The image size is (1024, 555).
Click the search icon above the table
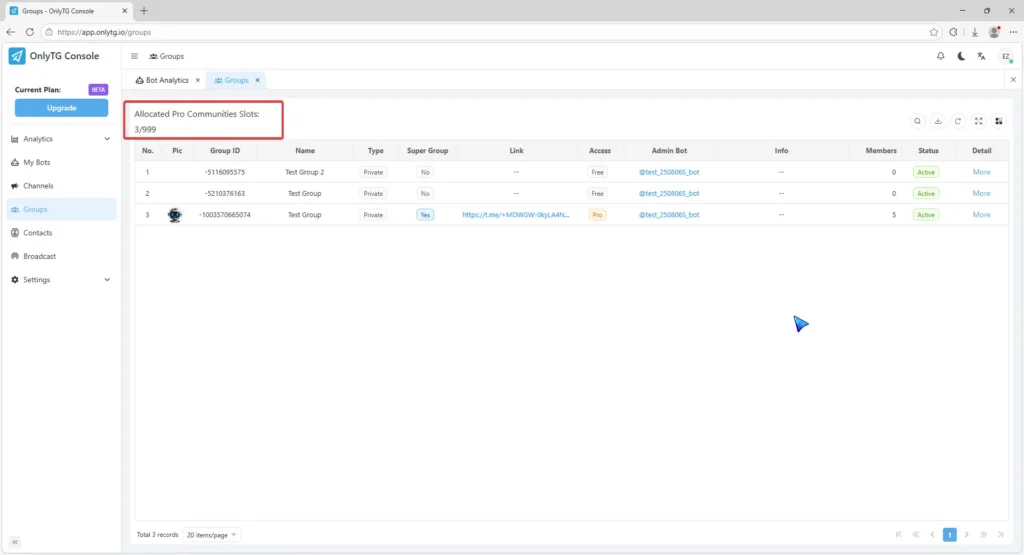click(917, 121)
